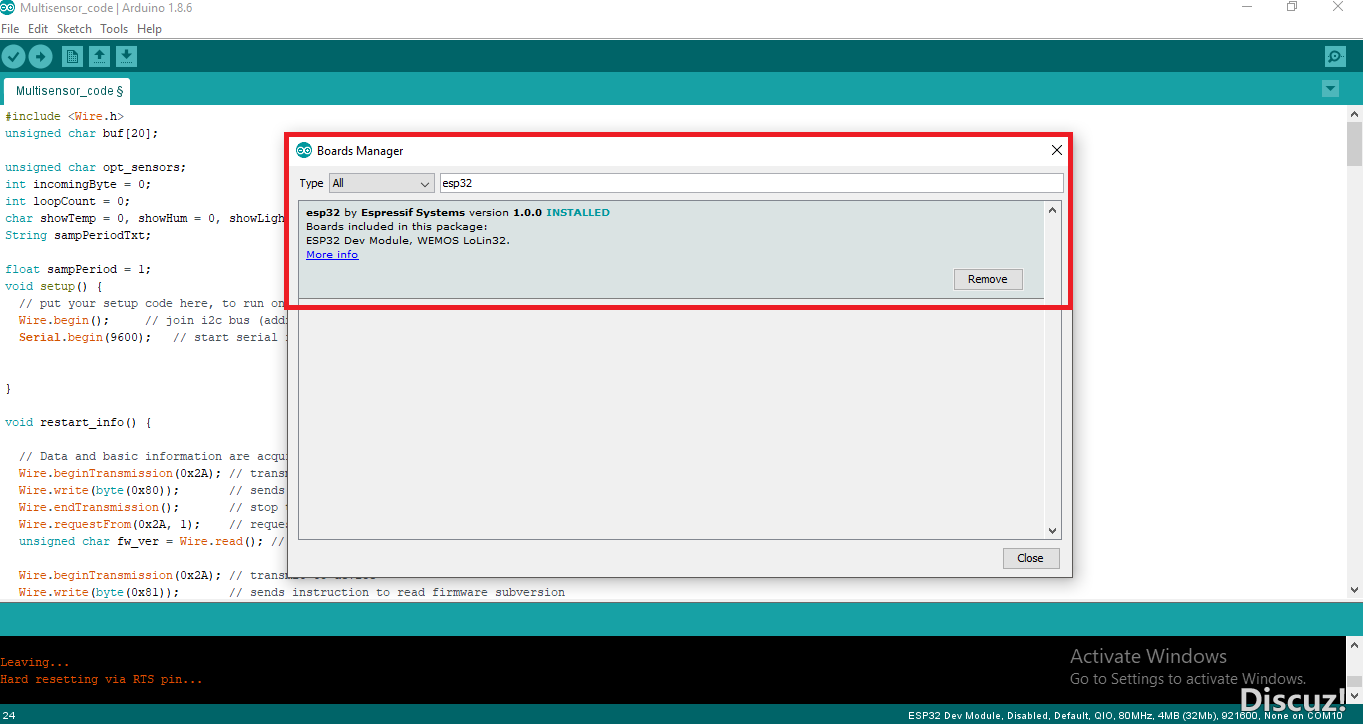Click the code editor scroll down arrow
This screenshot has height=724, width=1363.
1354,590
